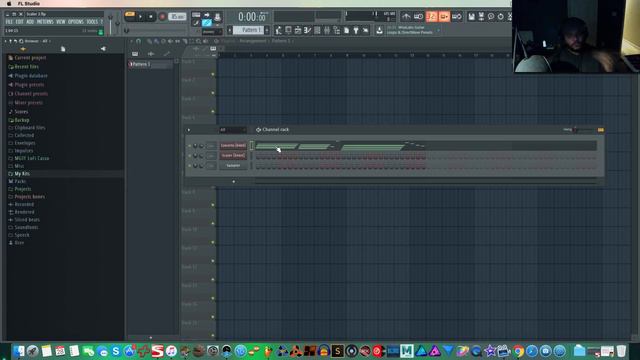Click the song position slider

(156, 30)
